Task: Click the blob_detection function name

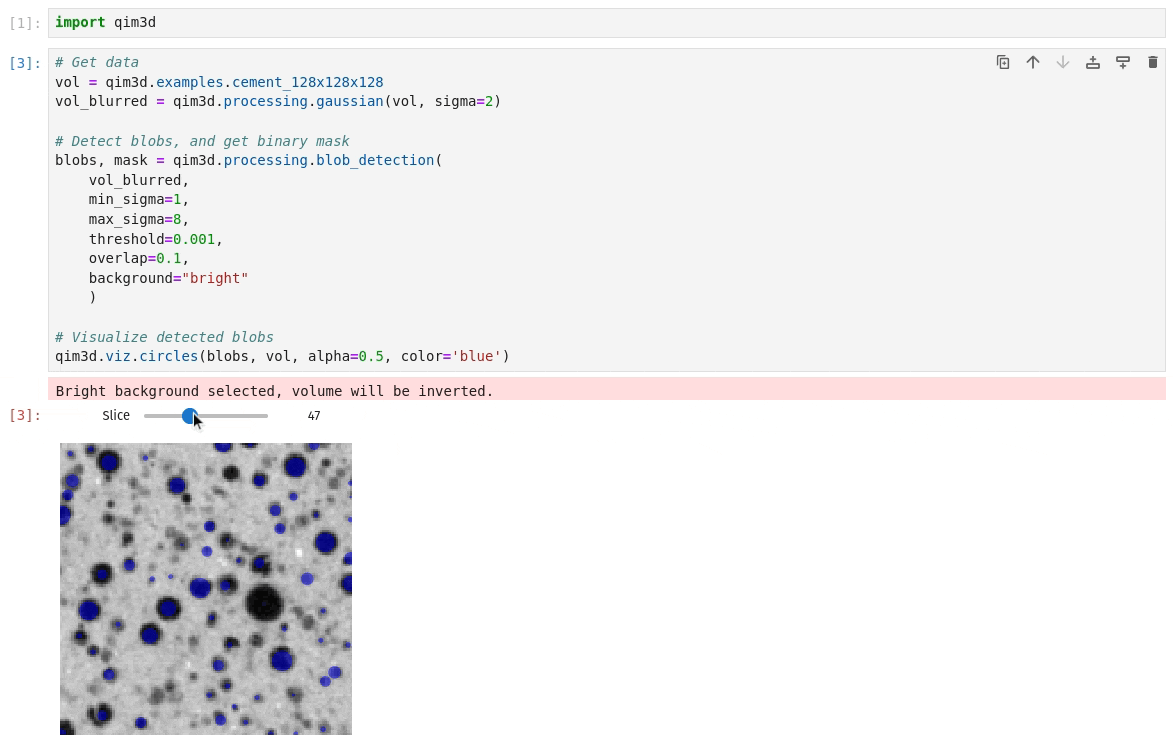Action: coord(375,160)
